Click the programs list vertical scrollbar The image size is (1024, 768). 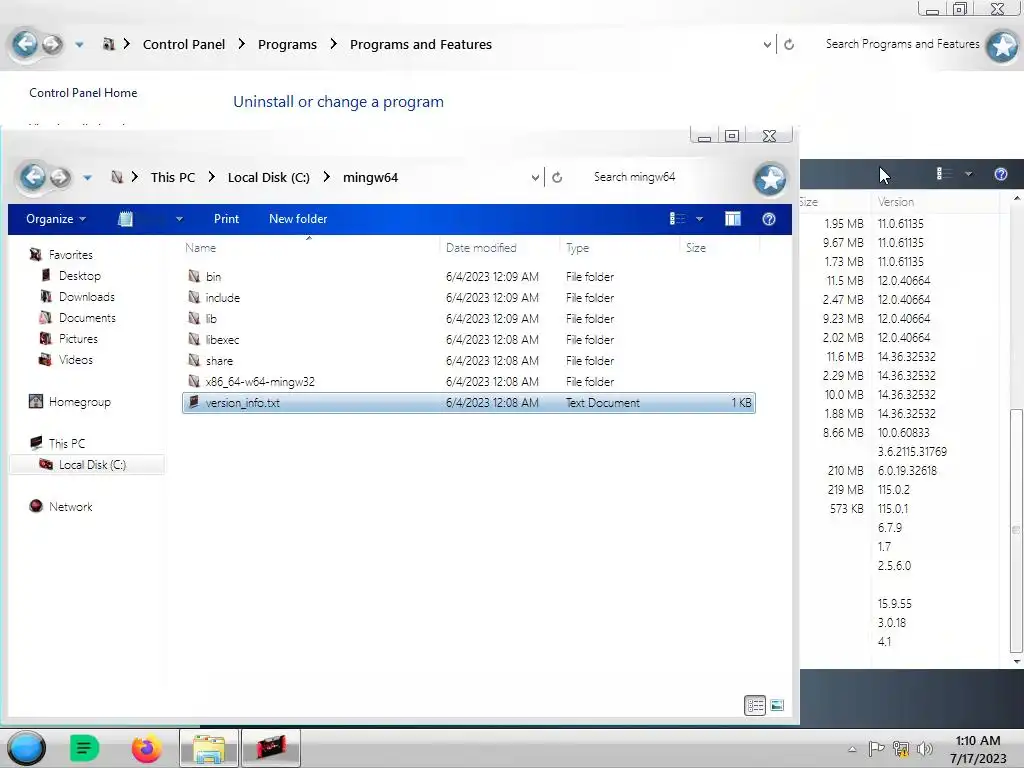(x=1016, y=530)
